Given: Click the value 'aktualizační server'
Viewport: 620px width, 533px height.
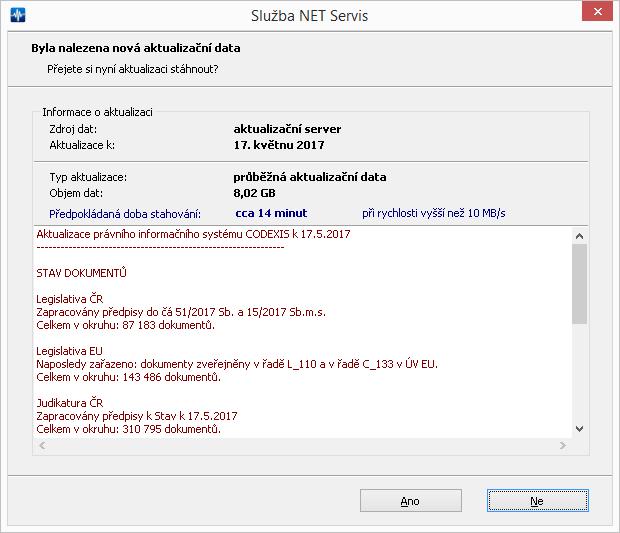Looking at the screenshot, I should 287,129.
